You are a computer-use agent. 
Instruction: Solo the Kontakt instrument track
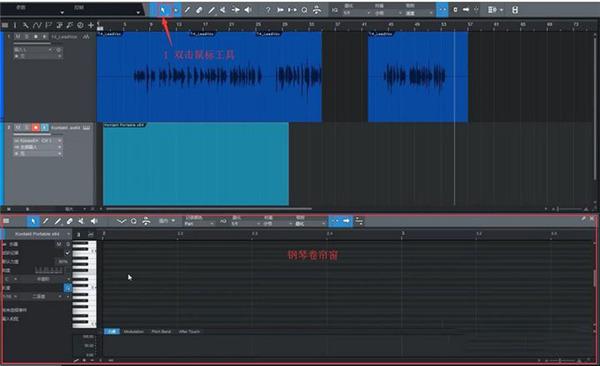tap(27, 127)
